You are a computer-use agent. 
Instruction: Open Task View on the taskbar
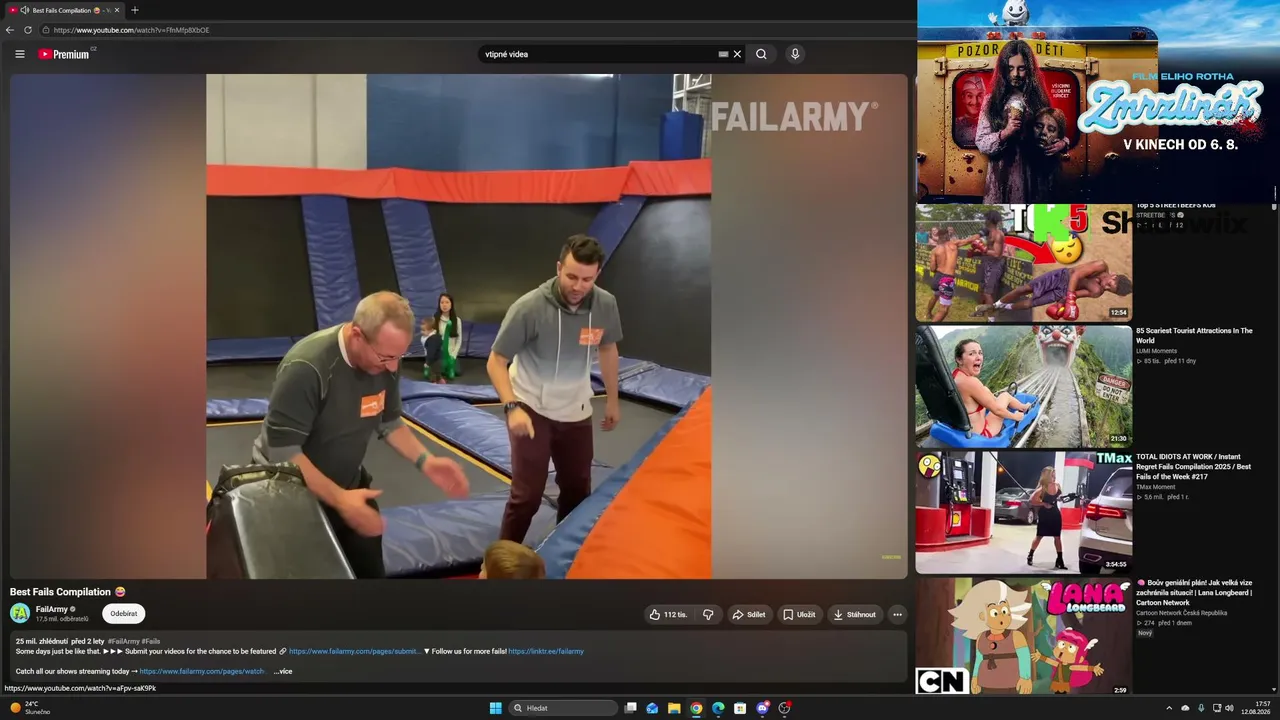tap(630, 708)
